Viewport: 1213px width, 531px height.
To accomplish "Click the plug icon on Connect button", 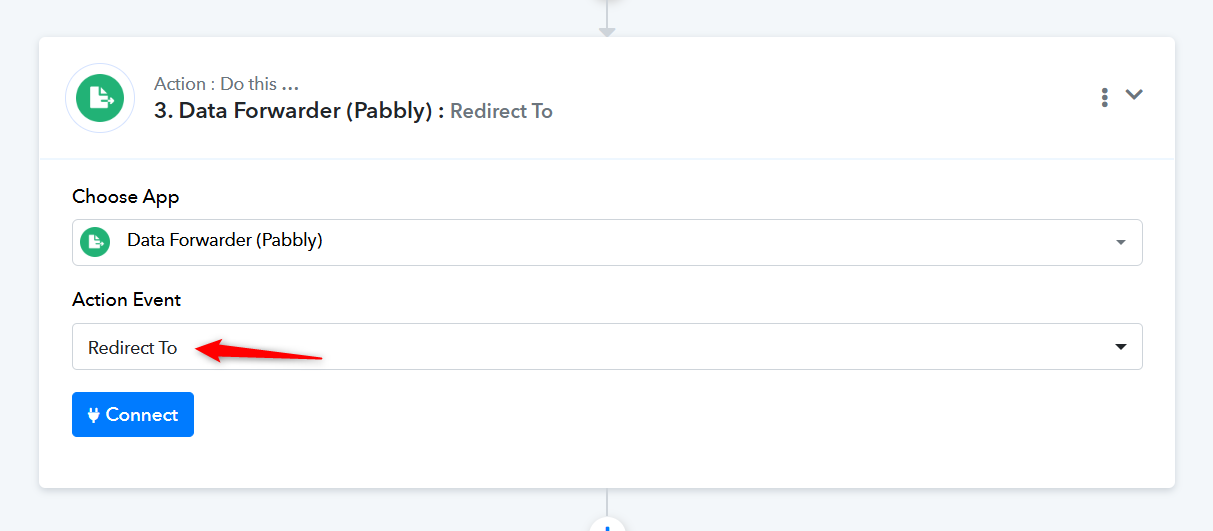I will (x=94, y=415).
